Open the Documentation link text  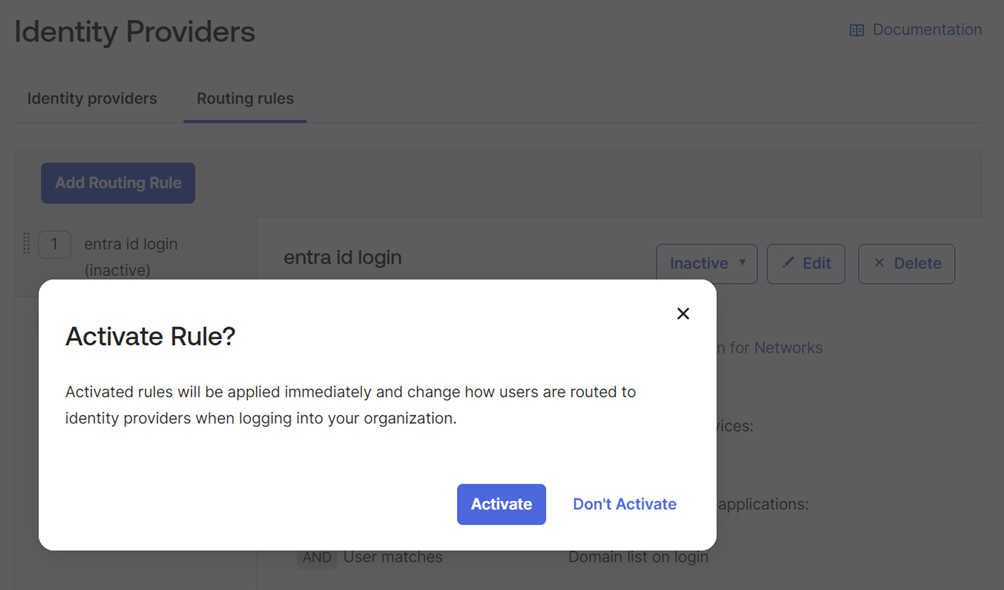(927, 30)
